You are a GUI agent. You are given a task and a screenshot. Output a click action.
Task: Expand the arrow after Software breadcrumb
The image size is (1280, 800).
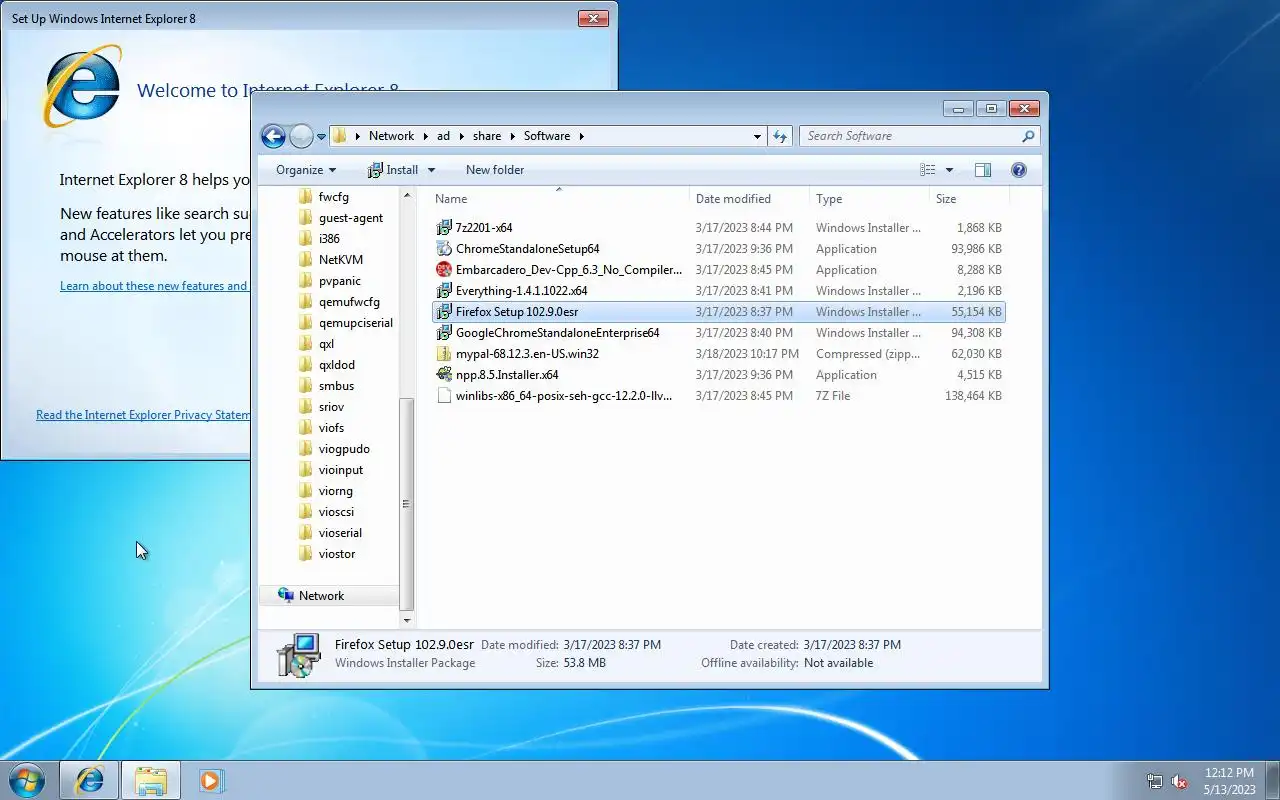(581, 136)
